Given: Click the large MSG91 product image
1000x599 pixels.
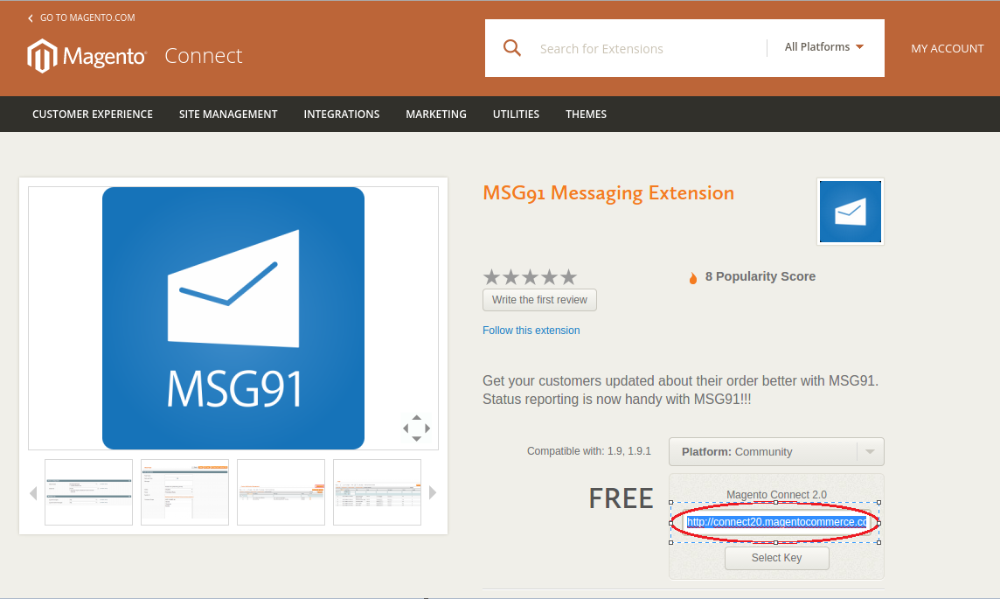Looking at the screenshot, I should pyautogui.click(x=233, y=318).
